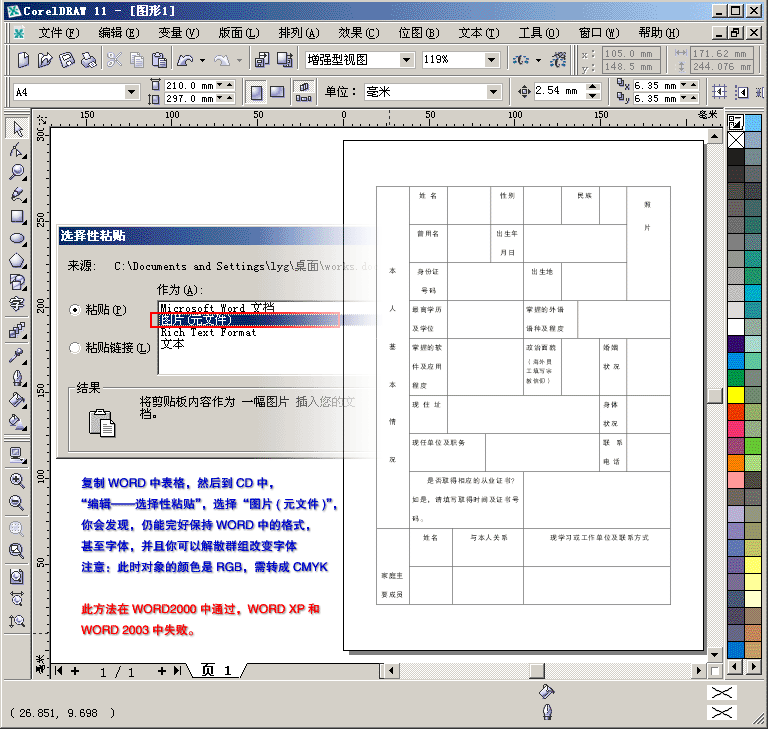
Task: Select the 粘贴链接(L) radio button
Action: coord(74,348)
